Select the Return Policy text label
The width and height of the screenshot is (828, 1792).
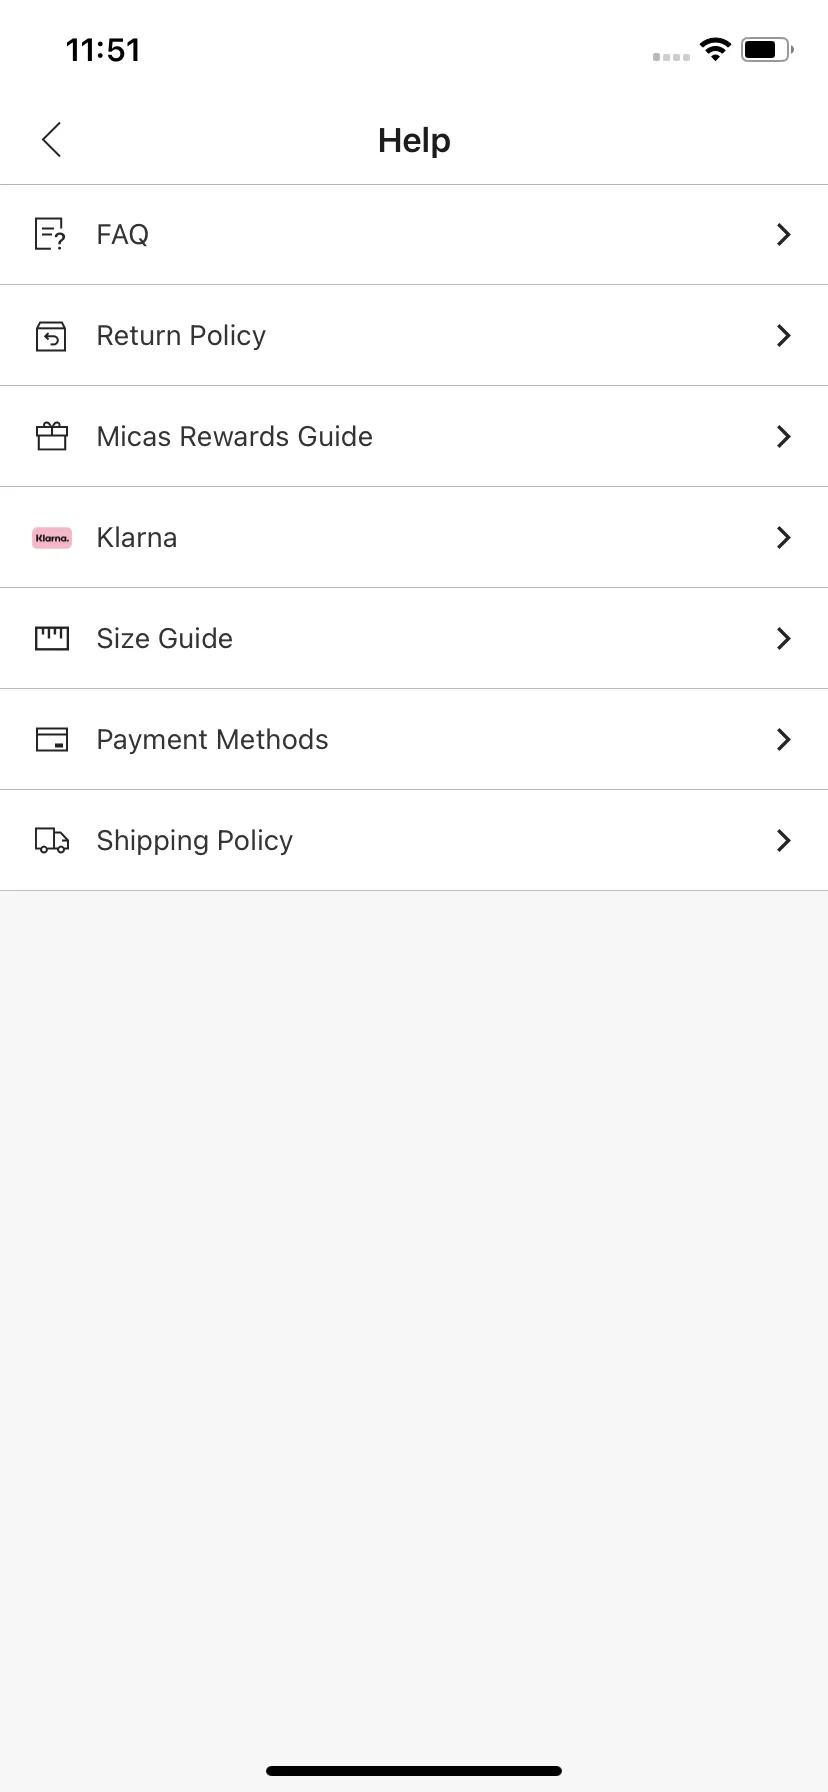tap(181, 336)
